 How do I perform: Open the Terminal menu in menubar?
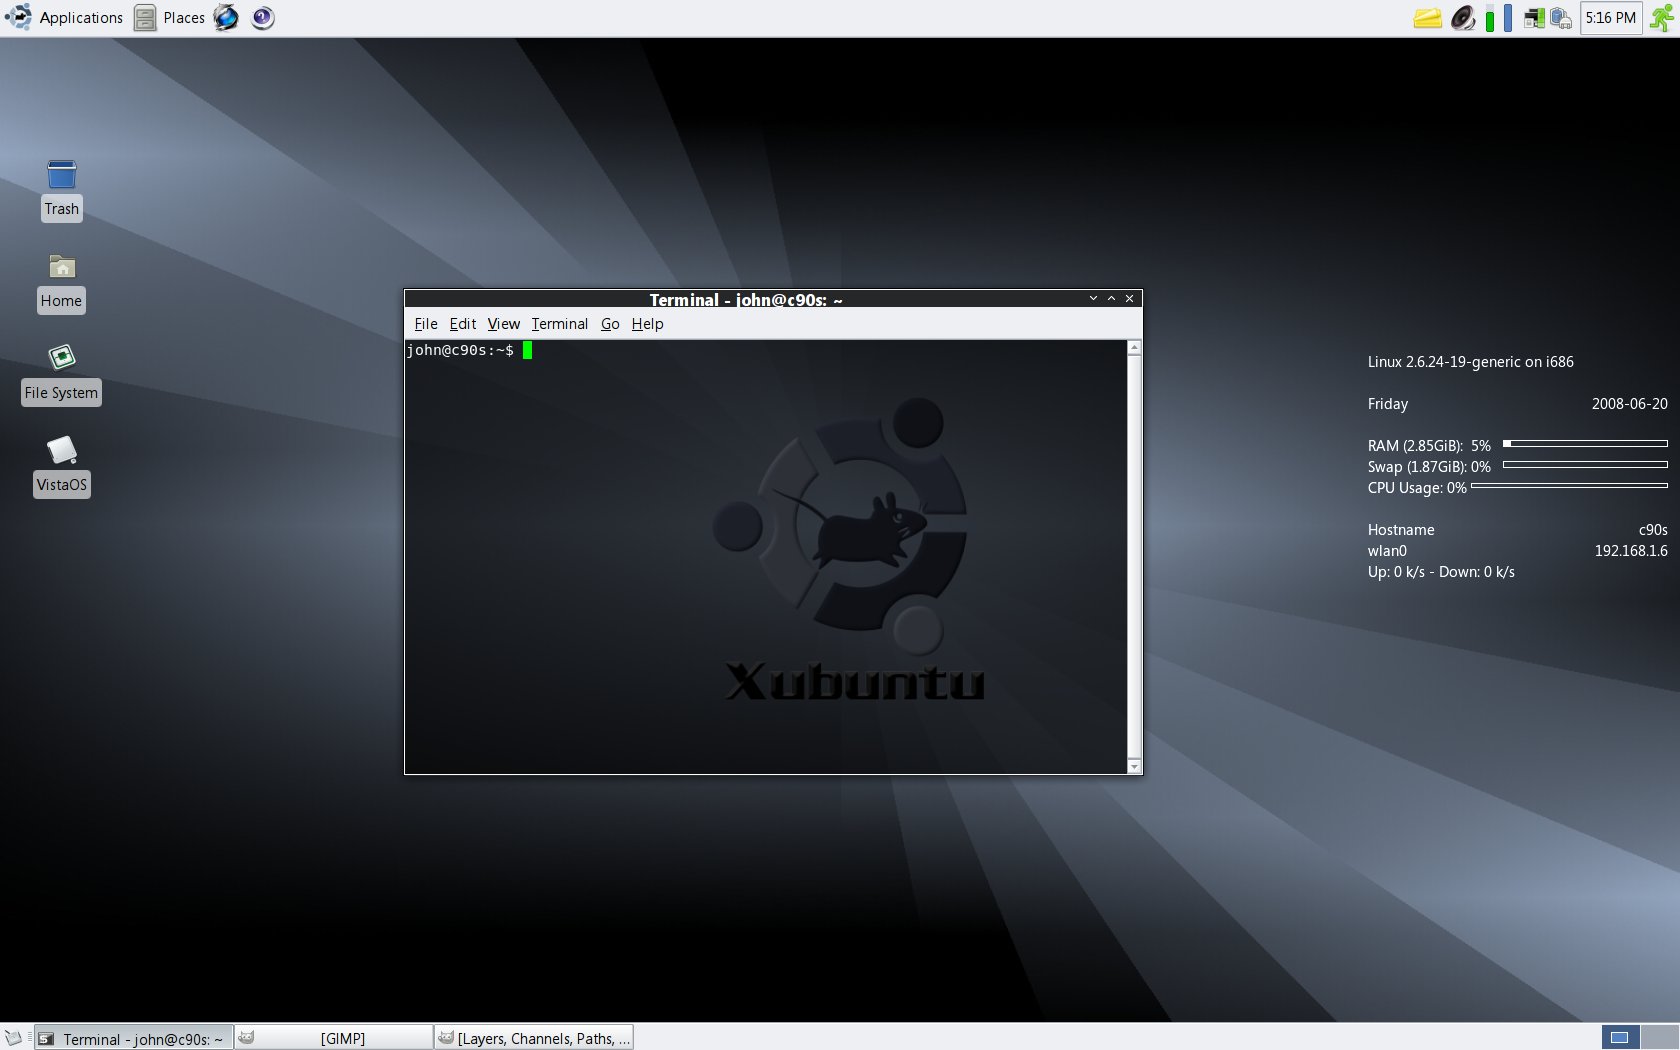[x=560, y=324]
